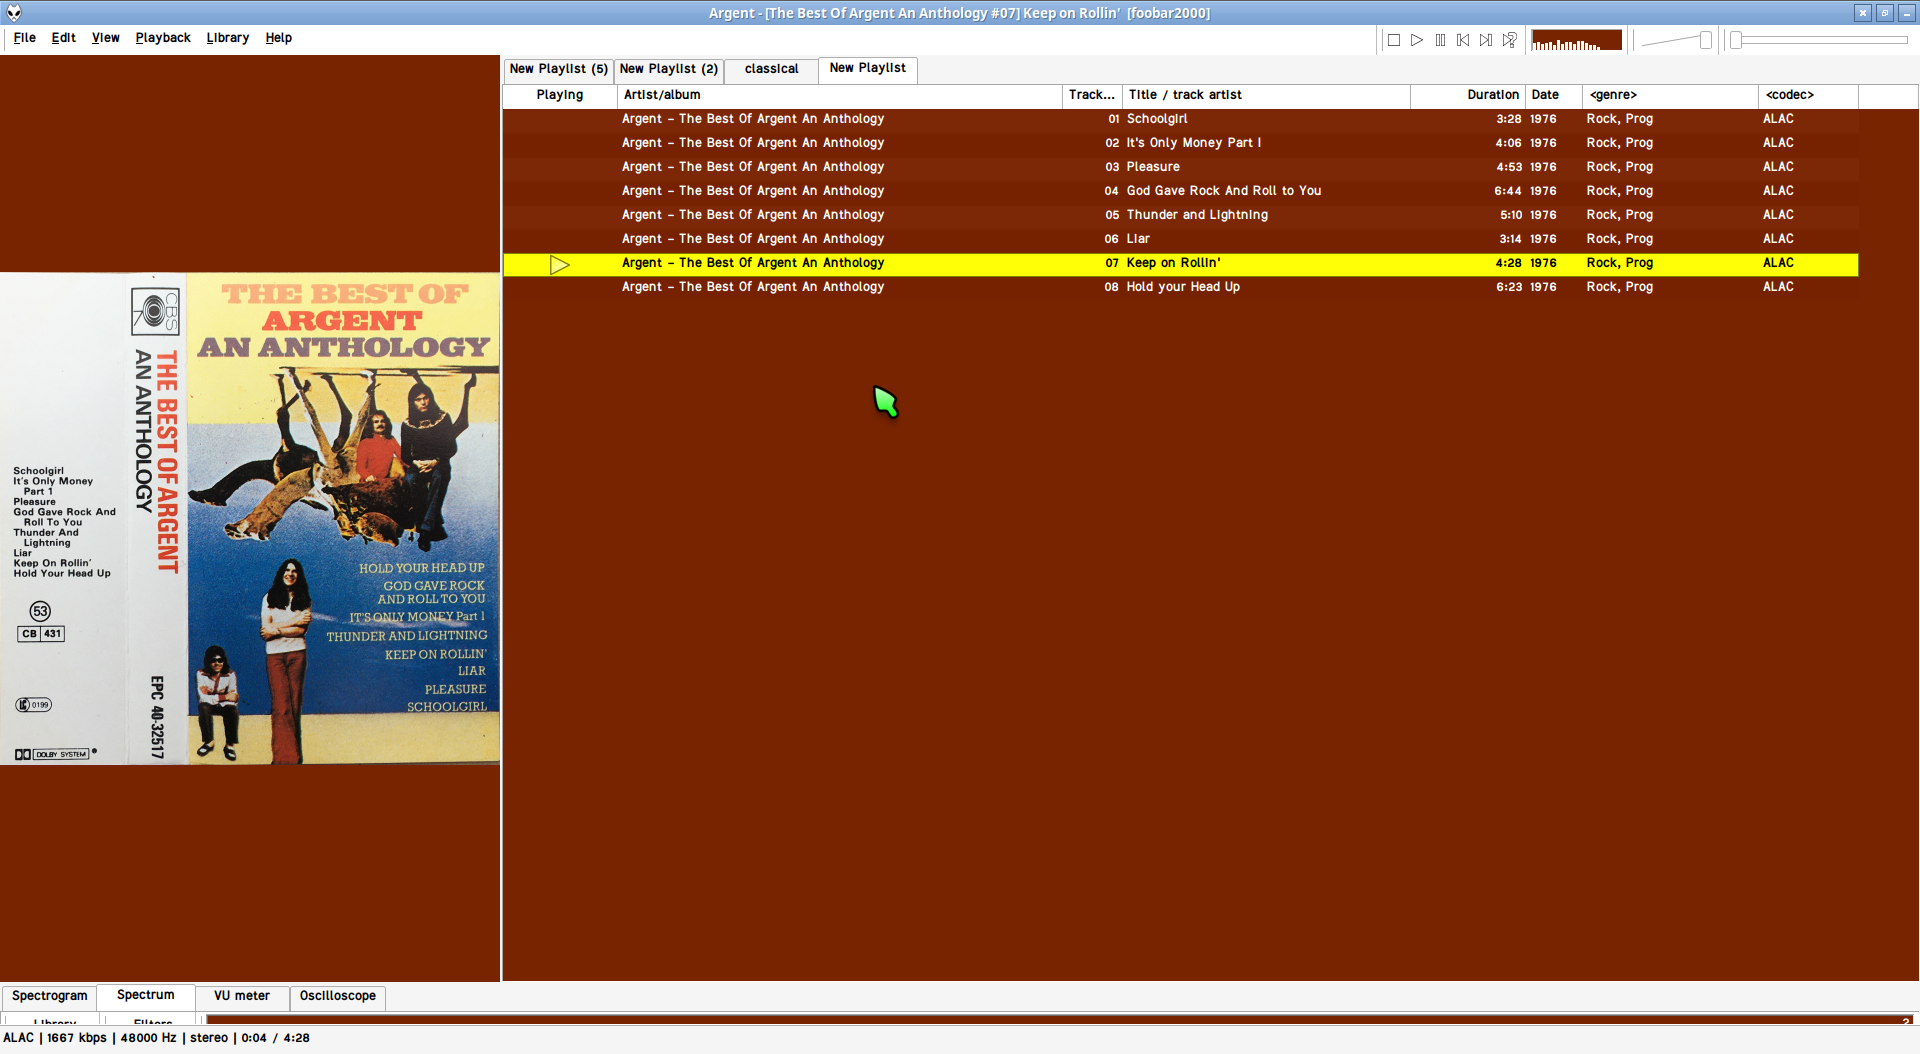Switch to New Playlist (5) tab
Image resolution: width=1920 pixels, height=1054 pixels.
point(558,69)
